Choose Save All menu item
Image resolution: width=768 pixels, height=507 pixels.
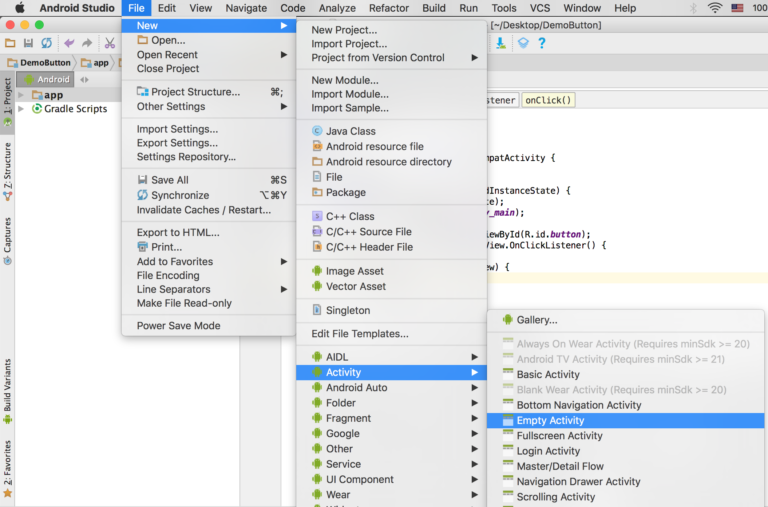point(209,180)
